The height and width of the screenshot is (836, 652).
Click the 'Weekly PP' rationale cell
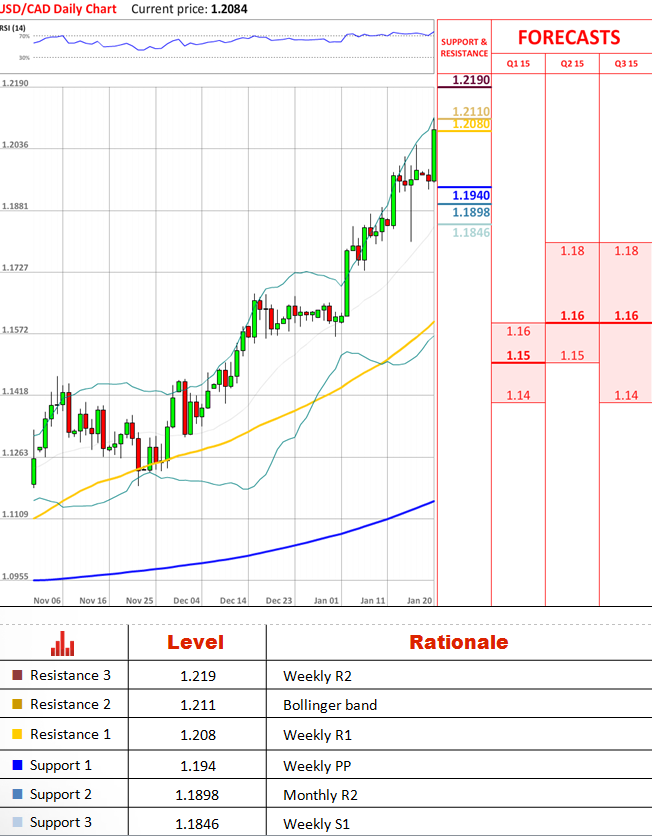[x=317, y=766]
